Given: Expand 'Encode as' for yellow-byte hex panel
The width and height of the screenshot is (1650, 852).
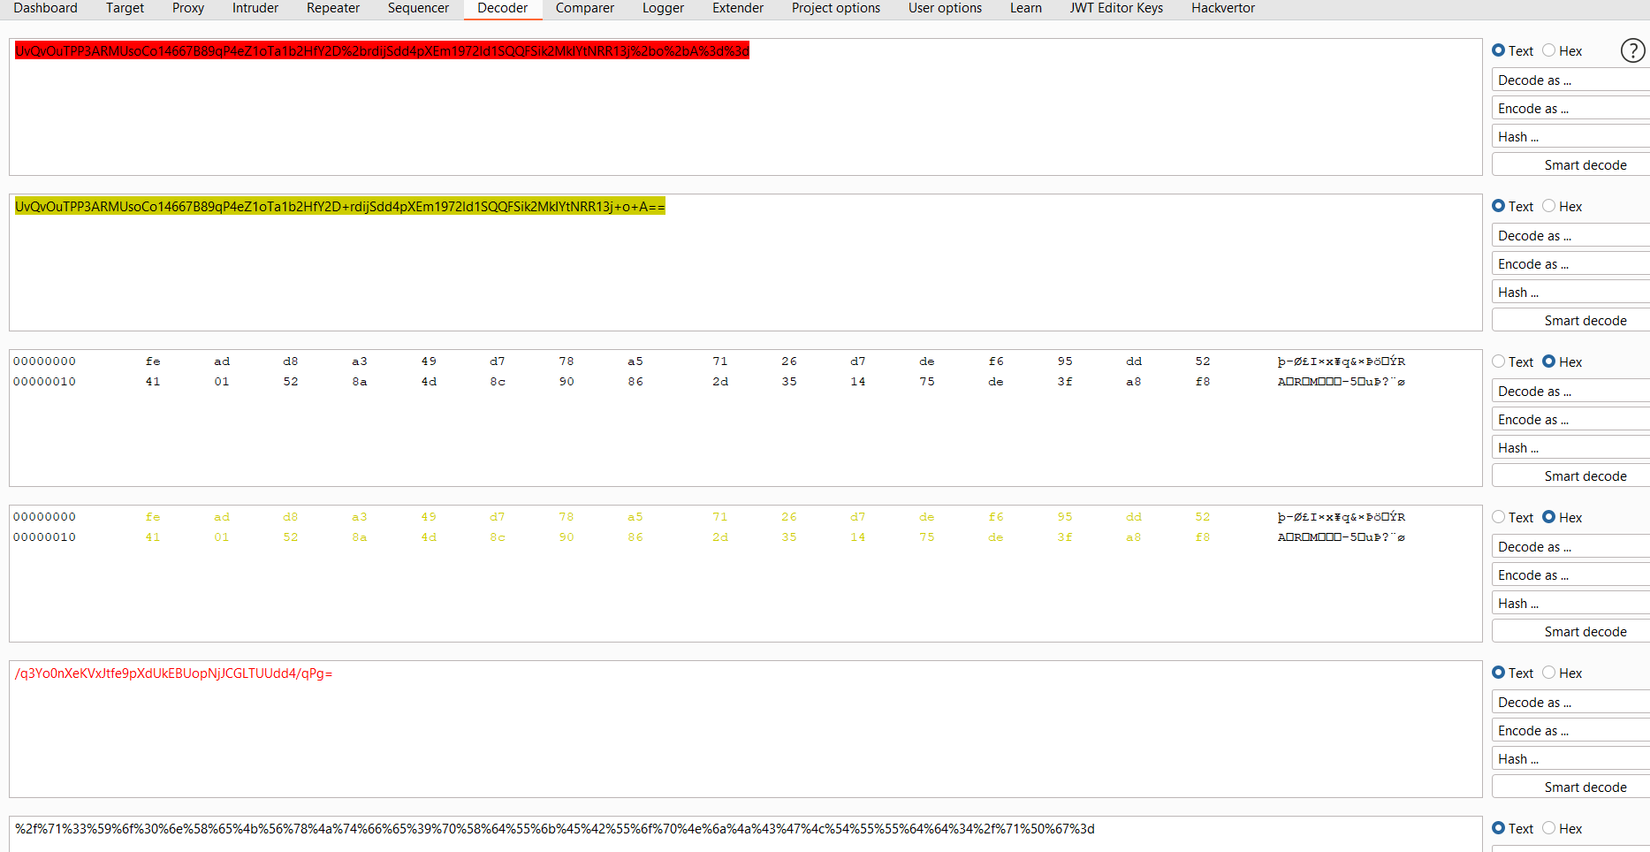Looking at the screenshot, I should coord(1571,575).
